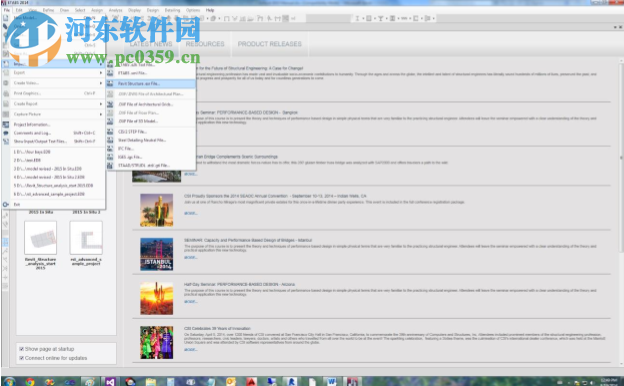Expand the Capture Picture submenu arrow

[101, 114]
